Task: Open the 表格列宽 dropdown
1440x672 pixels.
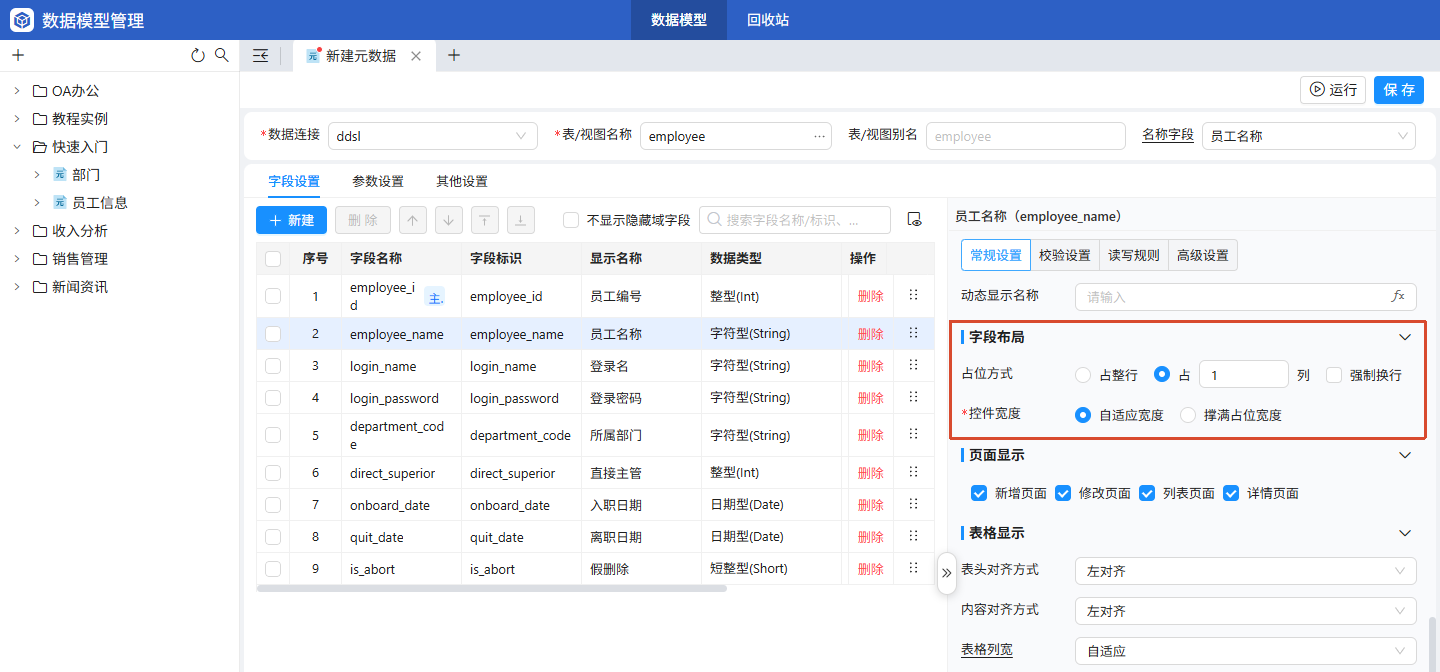Action: coord(1245,651)
